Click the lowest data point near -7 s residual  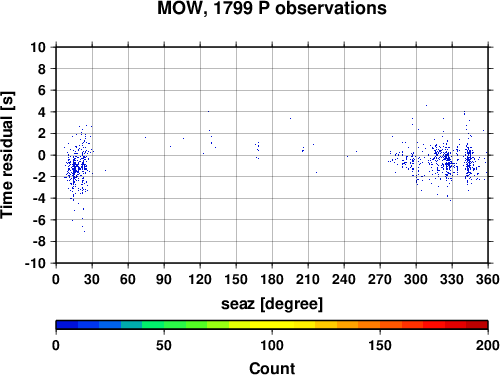pyautogui.click(x=84, y=231)
